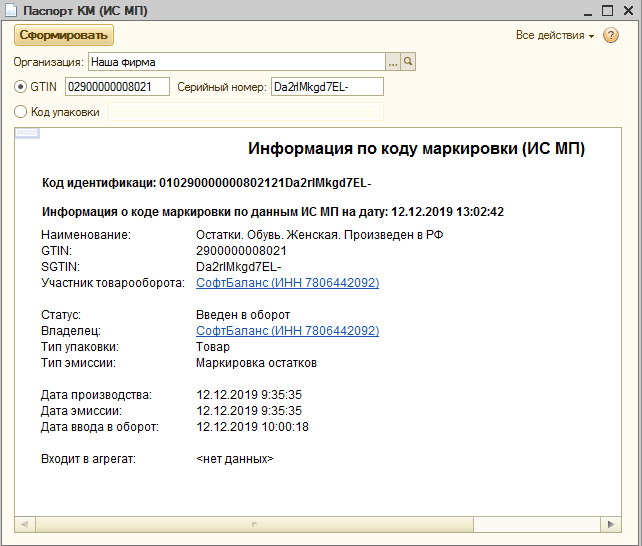This screenshot has height=546, width=642.
Task: Click the ellipsis button in Организация field
Action: [x=393, y=62]
